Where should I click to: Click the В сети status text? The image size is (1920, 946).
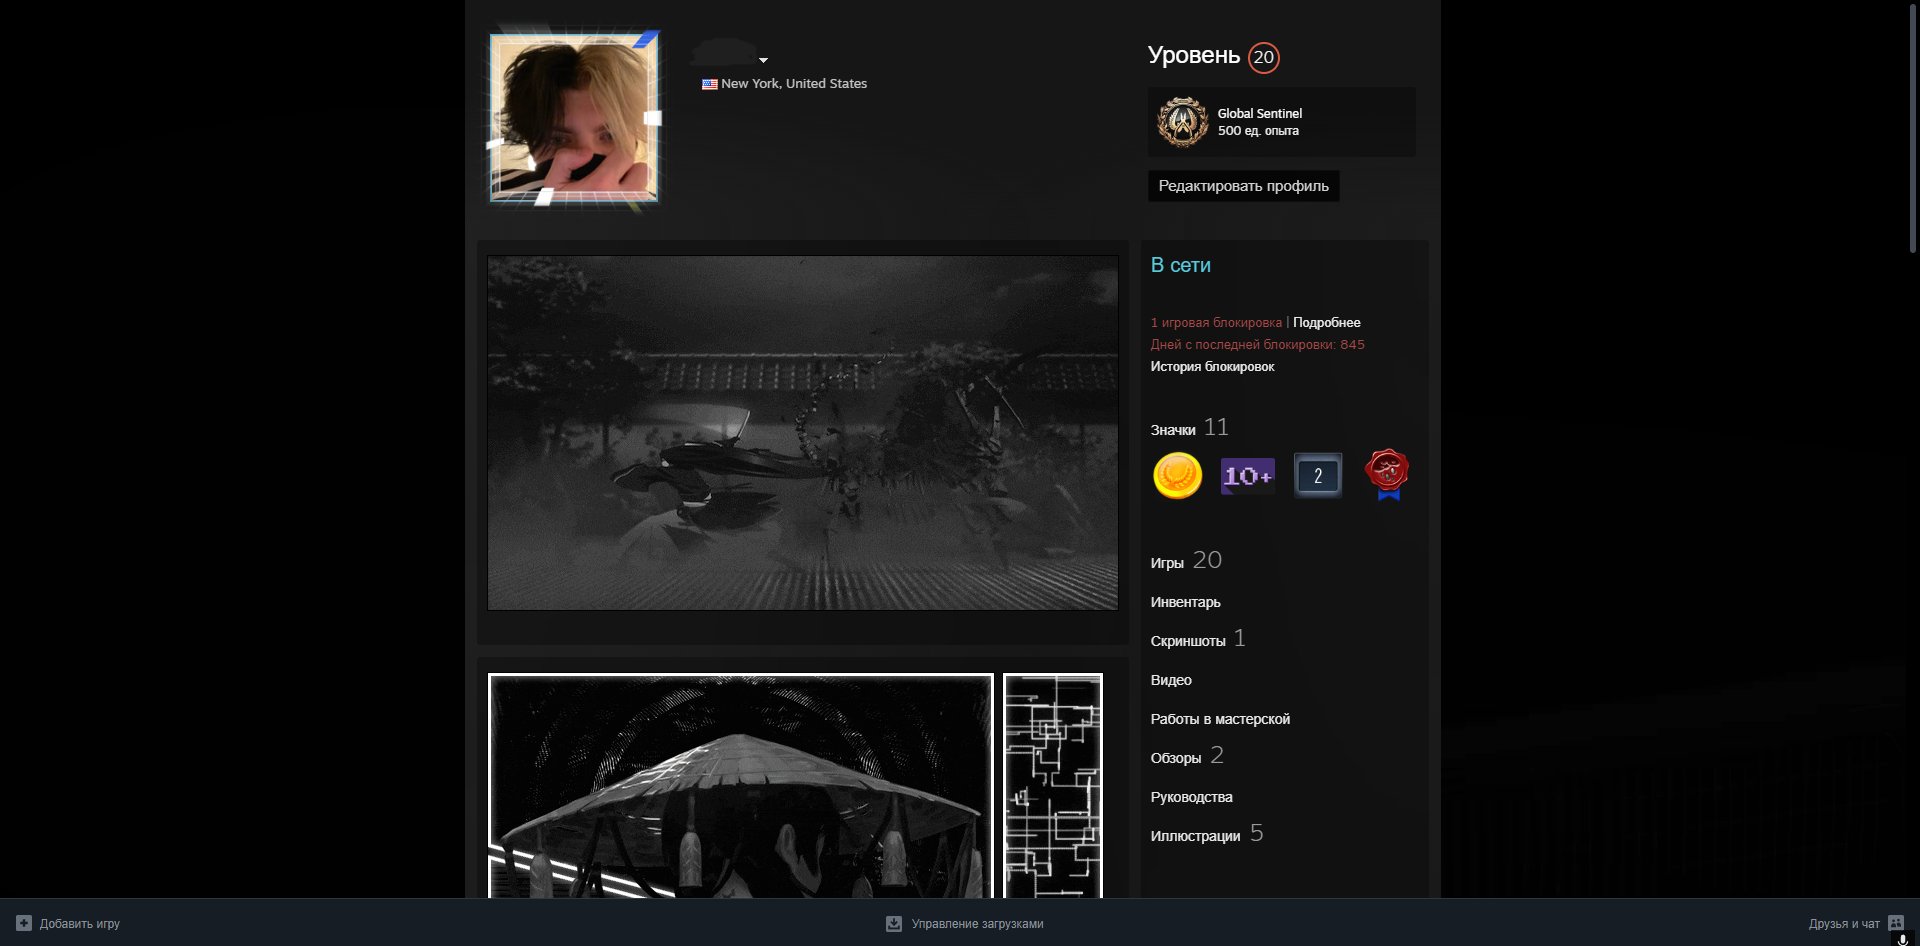coord(1180,265)
